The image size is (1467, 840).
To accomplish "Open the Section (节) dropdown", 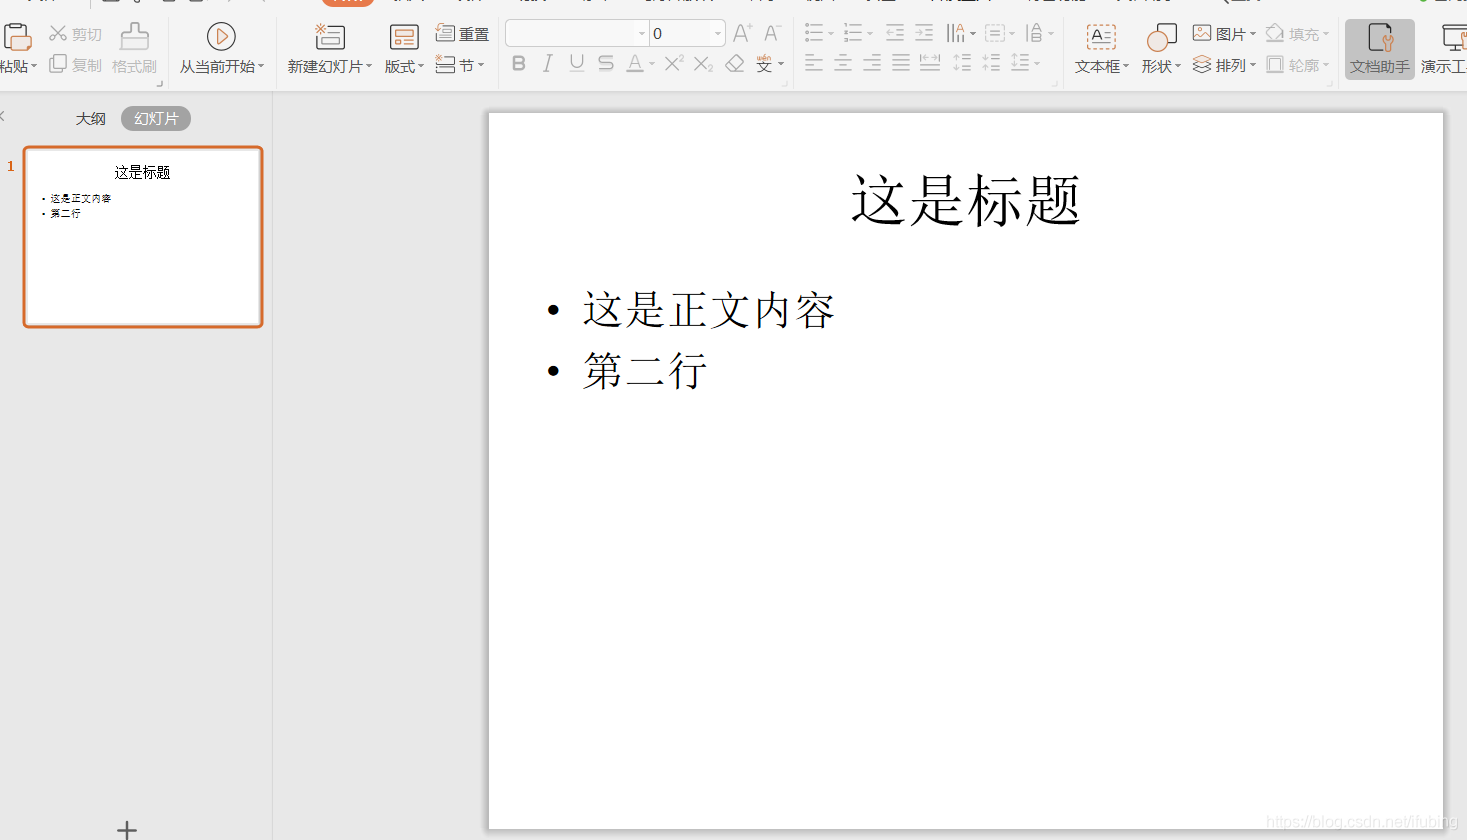I will pos(460,65).
